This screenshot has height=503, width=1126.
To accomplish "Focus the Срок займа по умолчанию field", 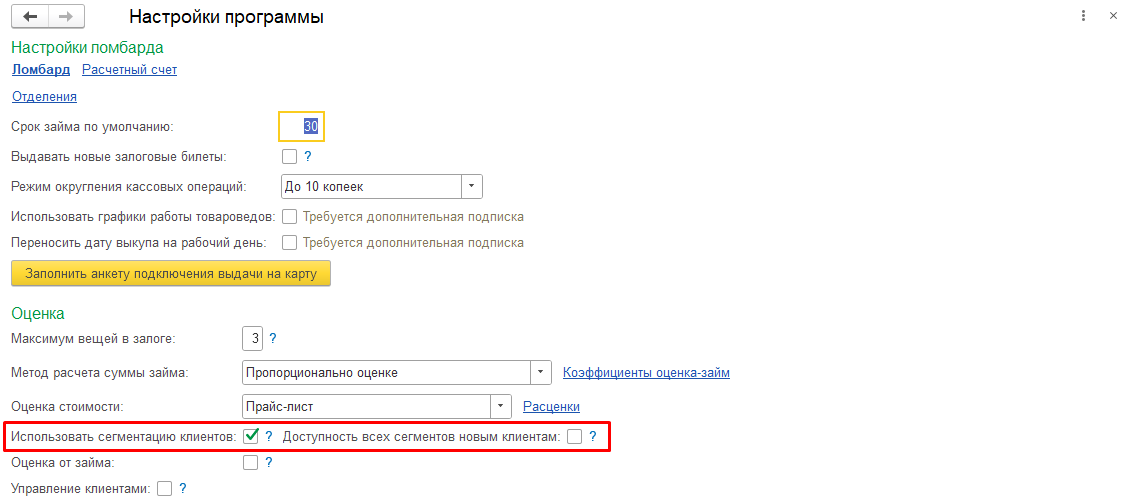I will [302, 126].
